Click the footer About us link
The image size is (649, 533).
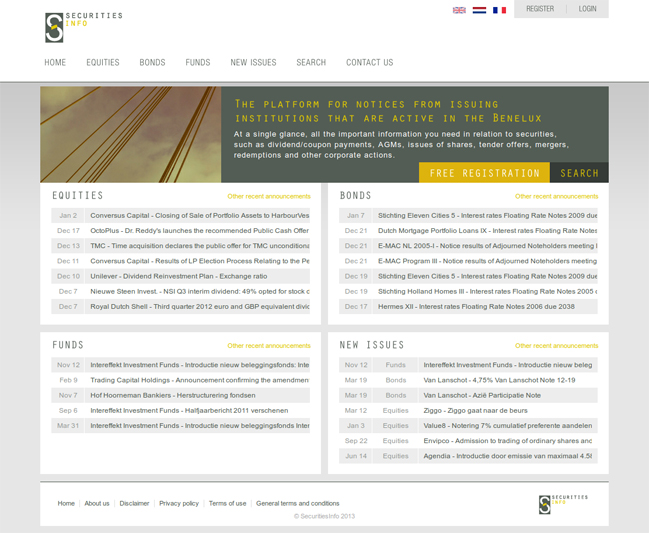click(x=97, y=503)
